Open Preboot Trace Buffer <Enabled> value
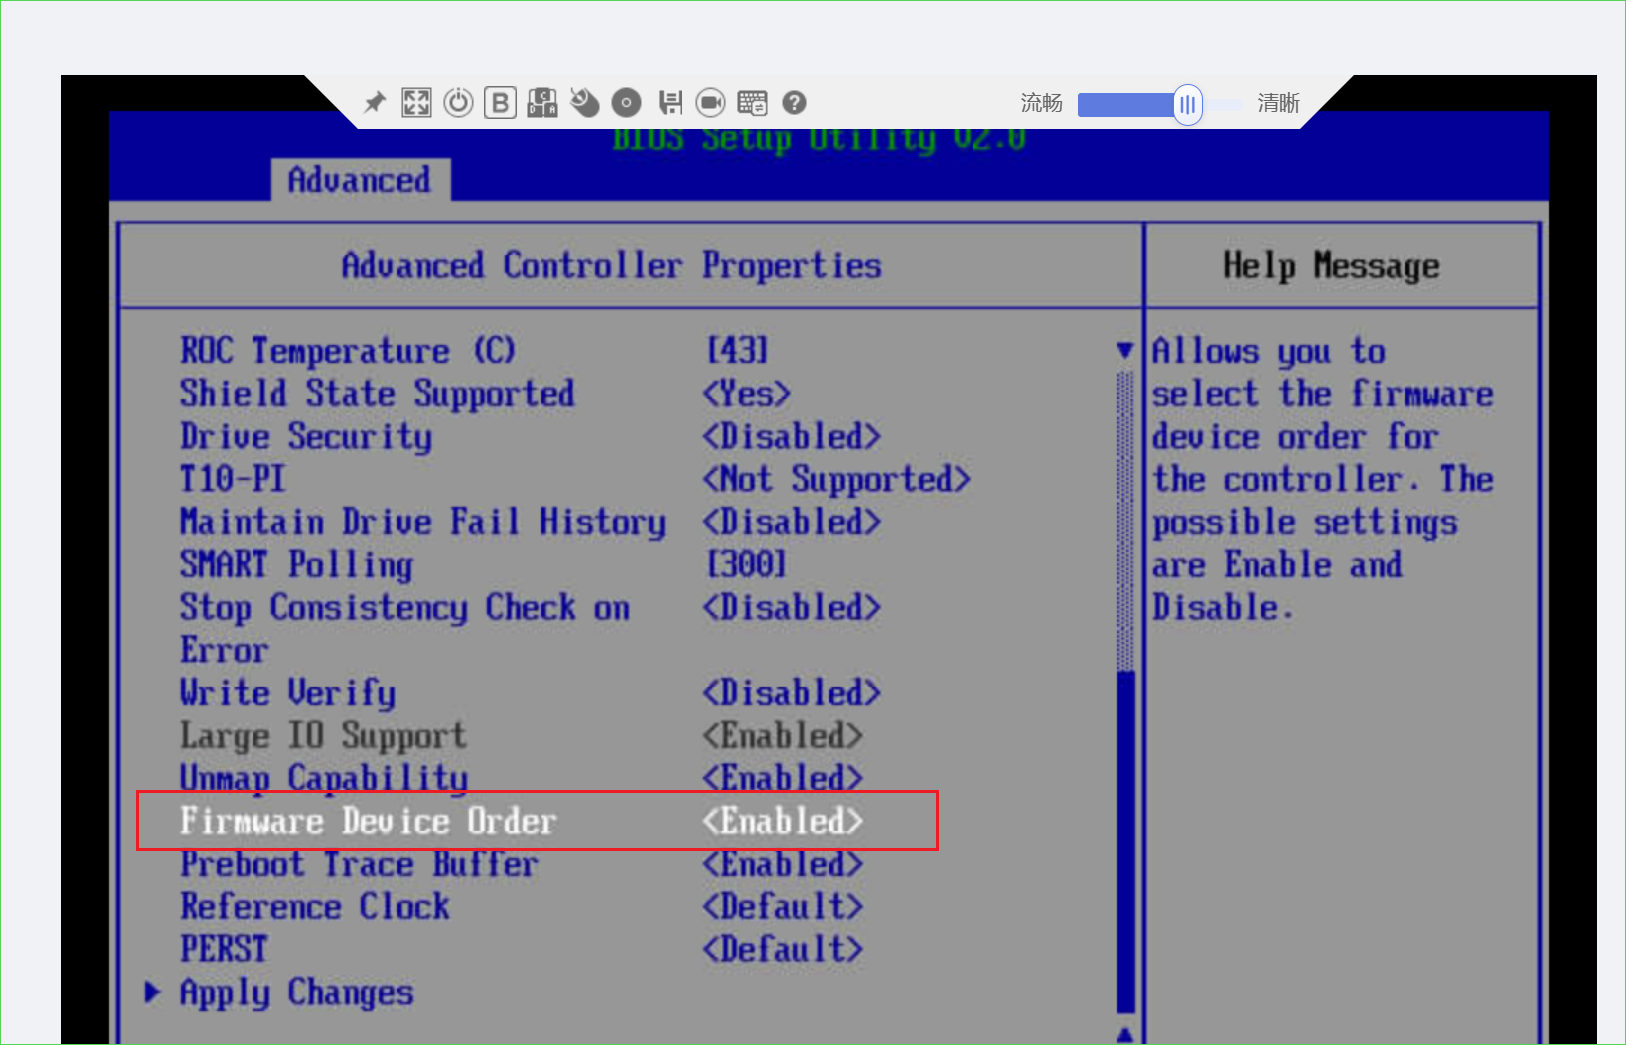The height and width of the screenshot is (1045, 1626). tap(783, 864)
